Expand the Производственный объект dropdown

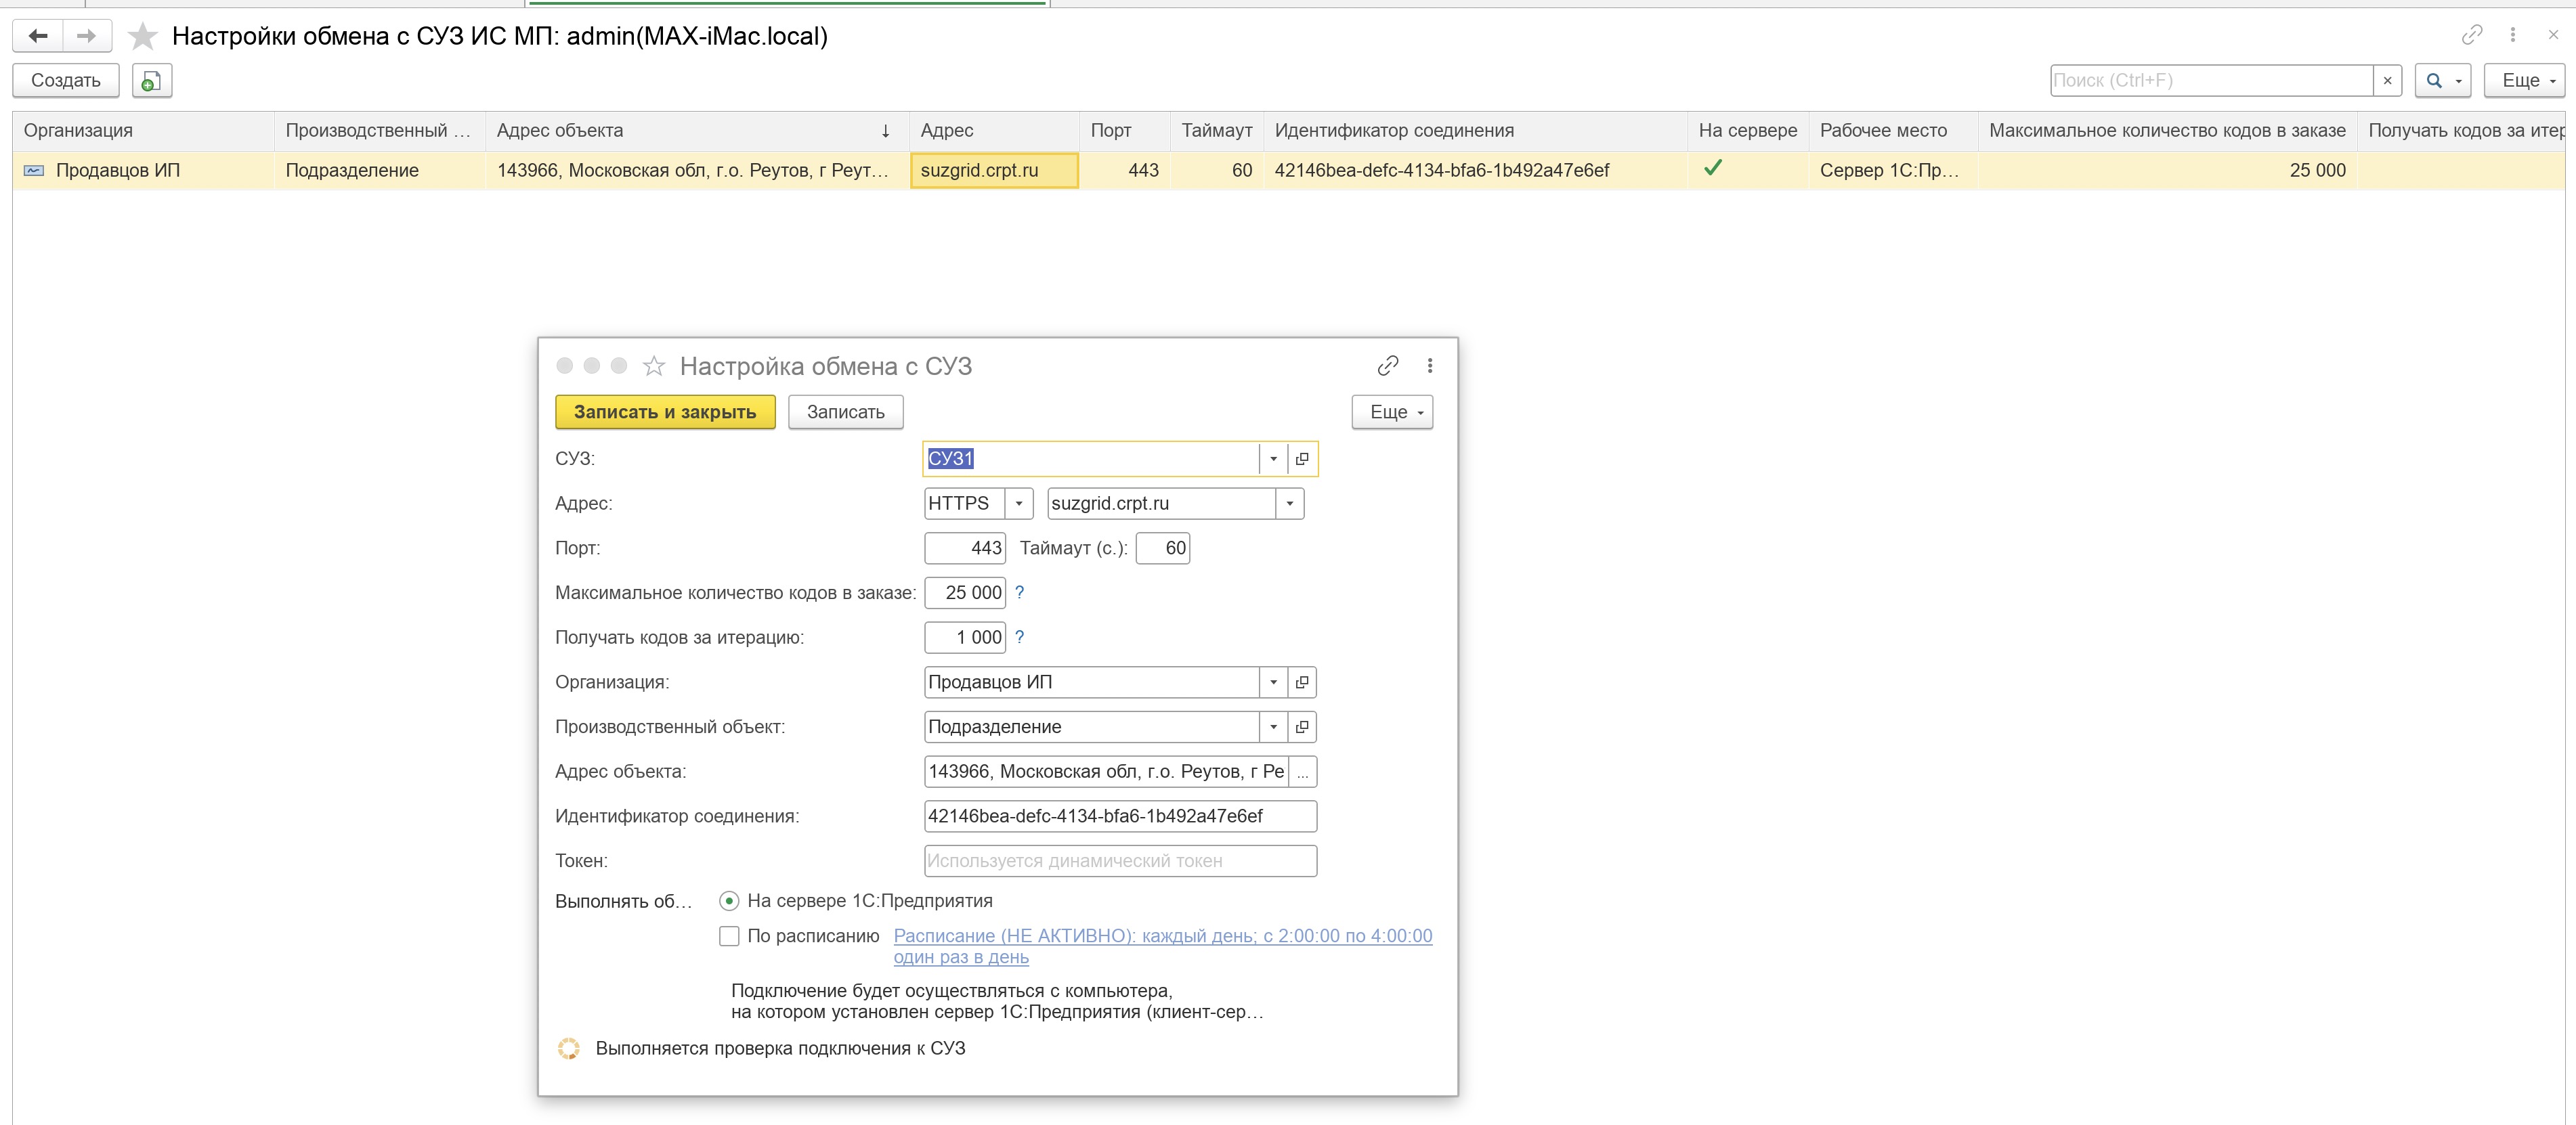click(1273, 727)
